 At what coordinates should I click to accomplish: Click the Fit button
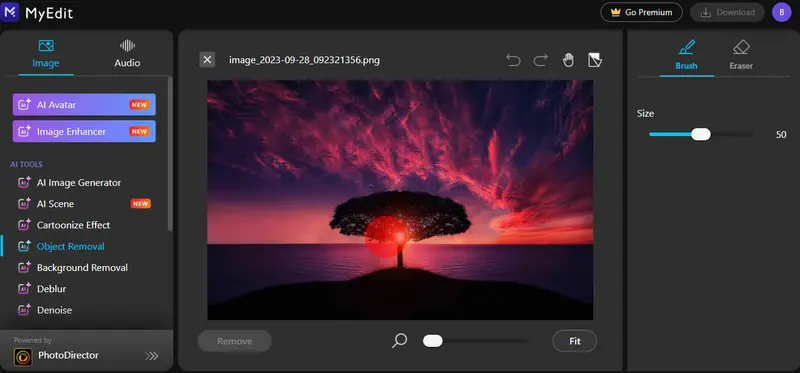pyautogui.click(x=574, y=341)
